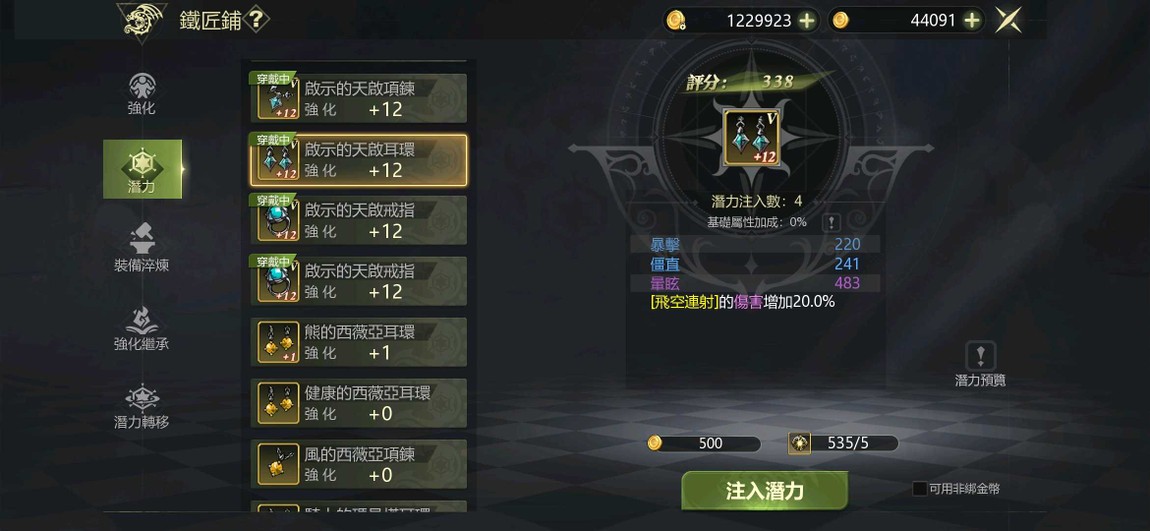Click the info exclamation beside 基礎屬性加成
Image resolution: width=1150 pixels, height=531 pixels.
click(x=832, y=222)
